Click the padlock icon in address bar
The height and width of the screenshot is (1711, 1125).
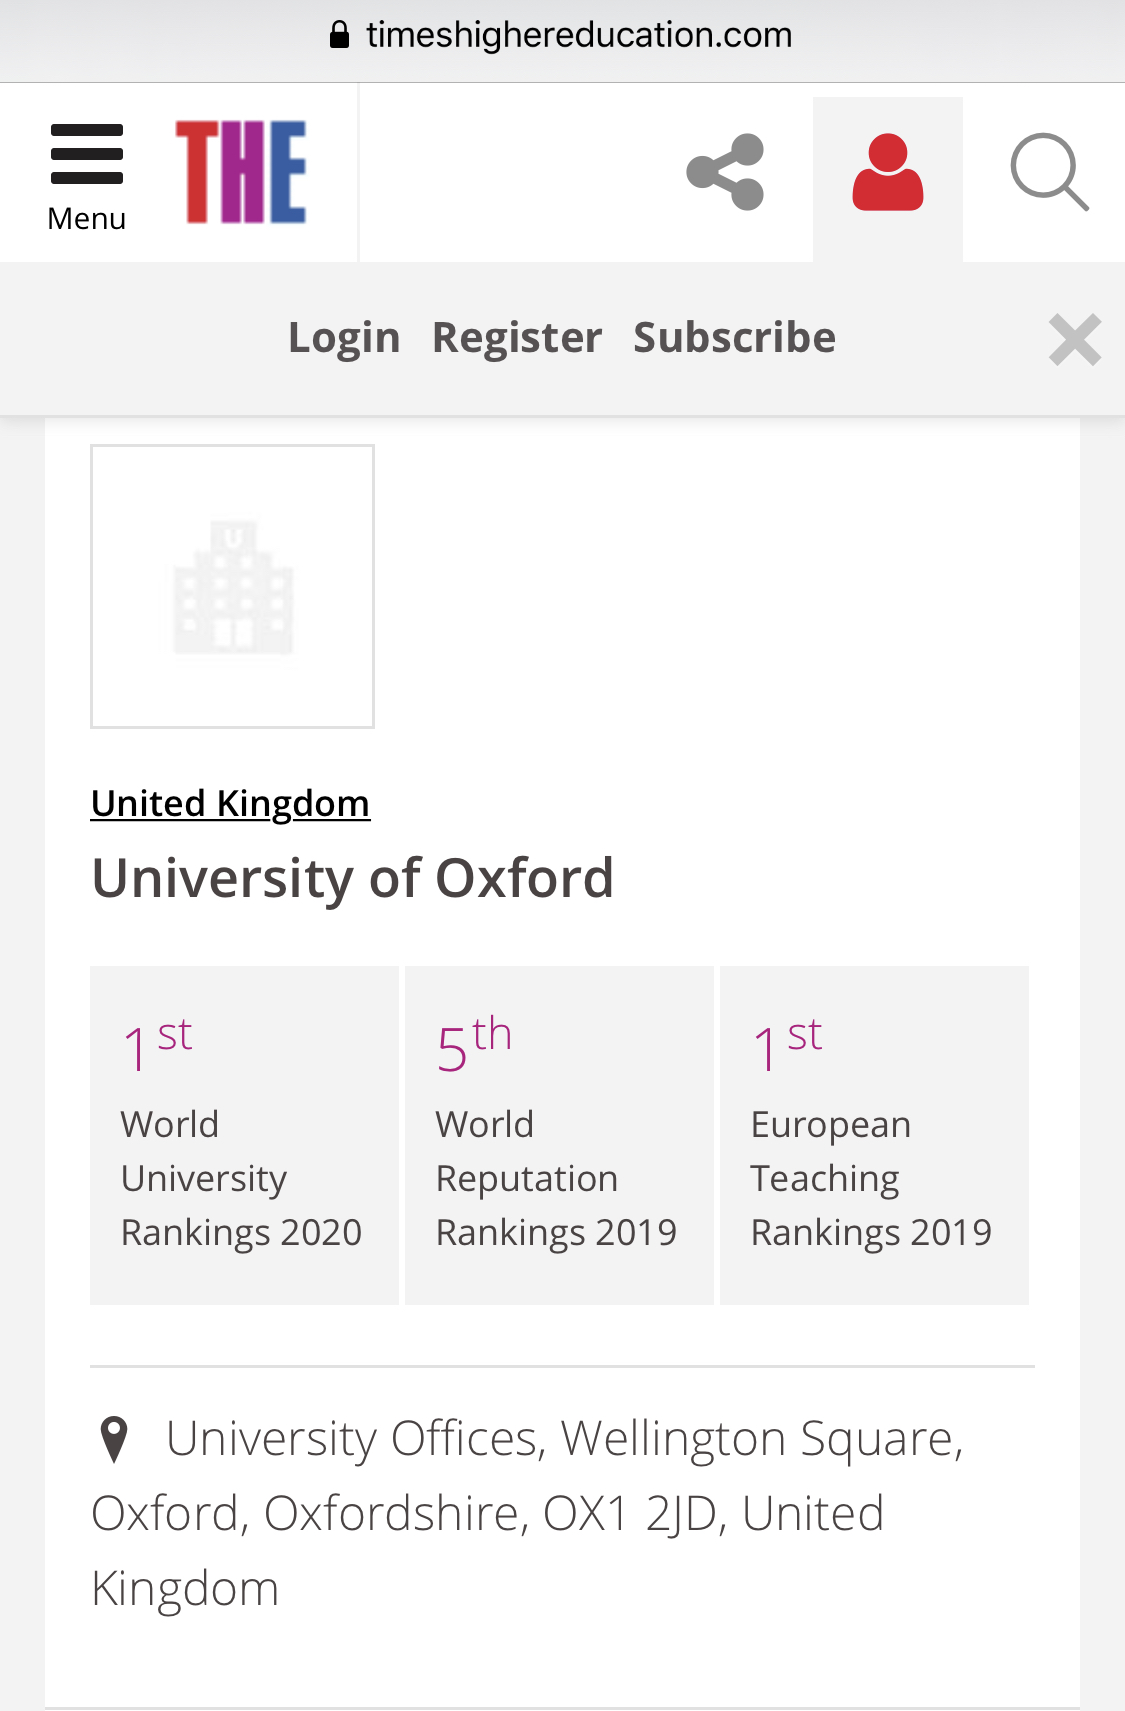tap(340, 36)
